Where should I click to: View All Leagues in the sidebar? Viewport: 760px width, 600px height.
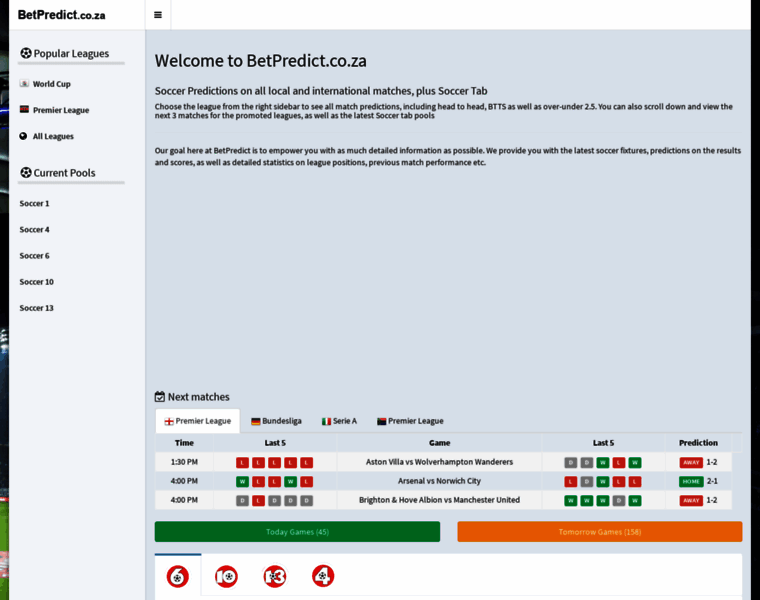(x=53, y=136)
